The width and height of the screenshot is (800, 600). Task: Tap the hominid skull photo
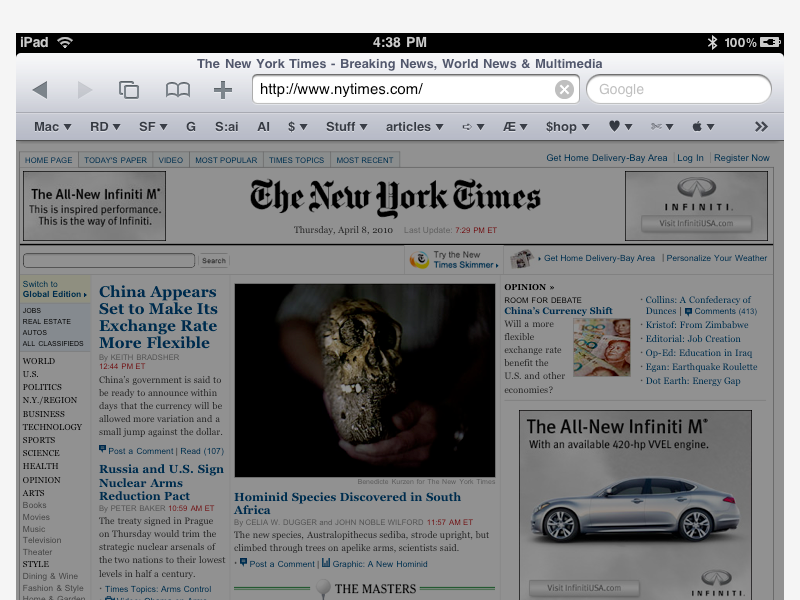pyautogui.click(x=365, y=381)
